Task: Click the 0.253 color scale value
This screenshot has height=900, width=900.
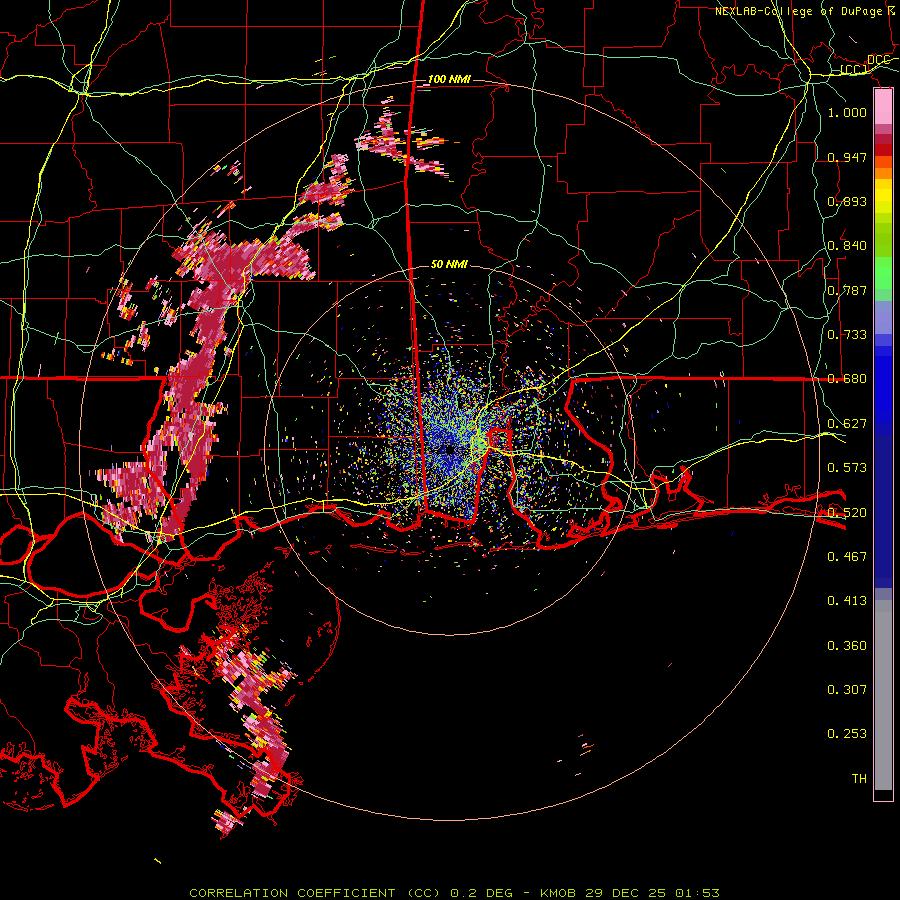Action: [x=847, y=734]
